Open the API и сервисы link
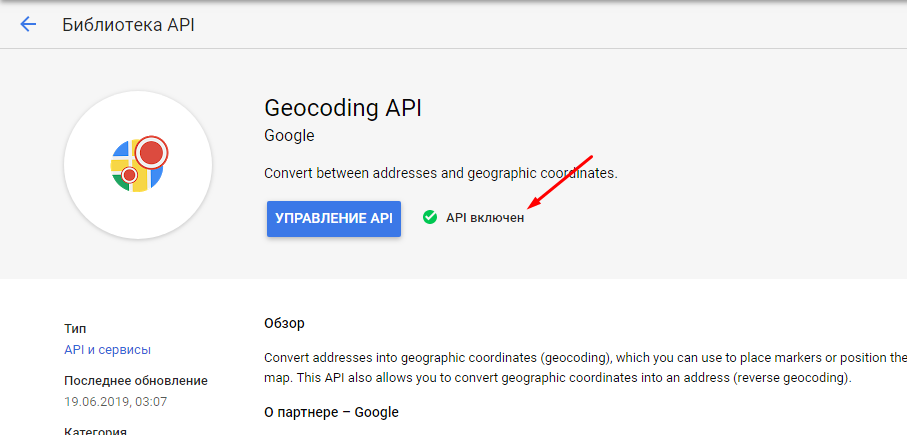907x435 pixels. click(107, 350)
